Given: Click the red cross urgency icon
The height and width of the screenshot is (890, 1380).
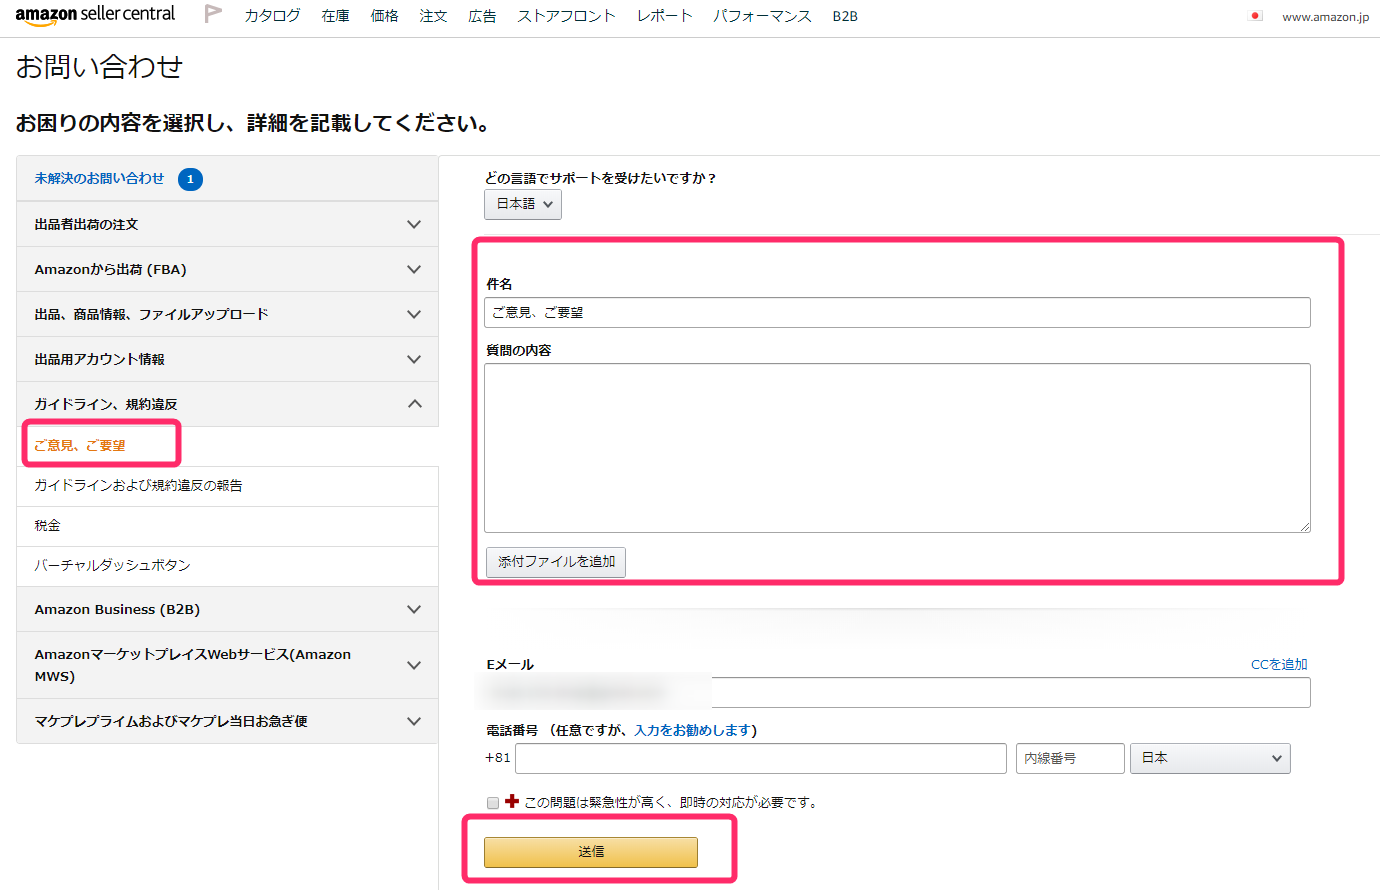Looking at the screenshot, I should 512,801.
